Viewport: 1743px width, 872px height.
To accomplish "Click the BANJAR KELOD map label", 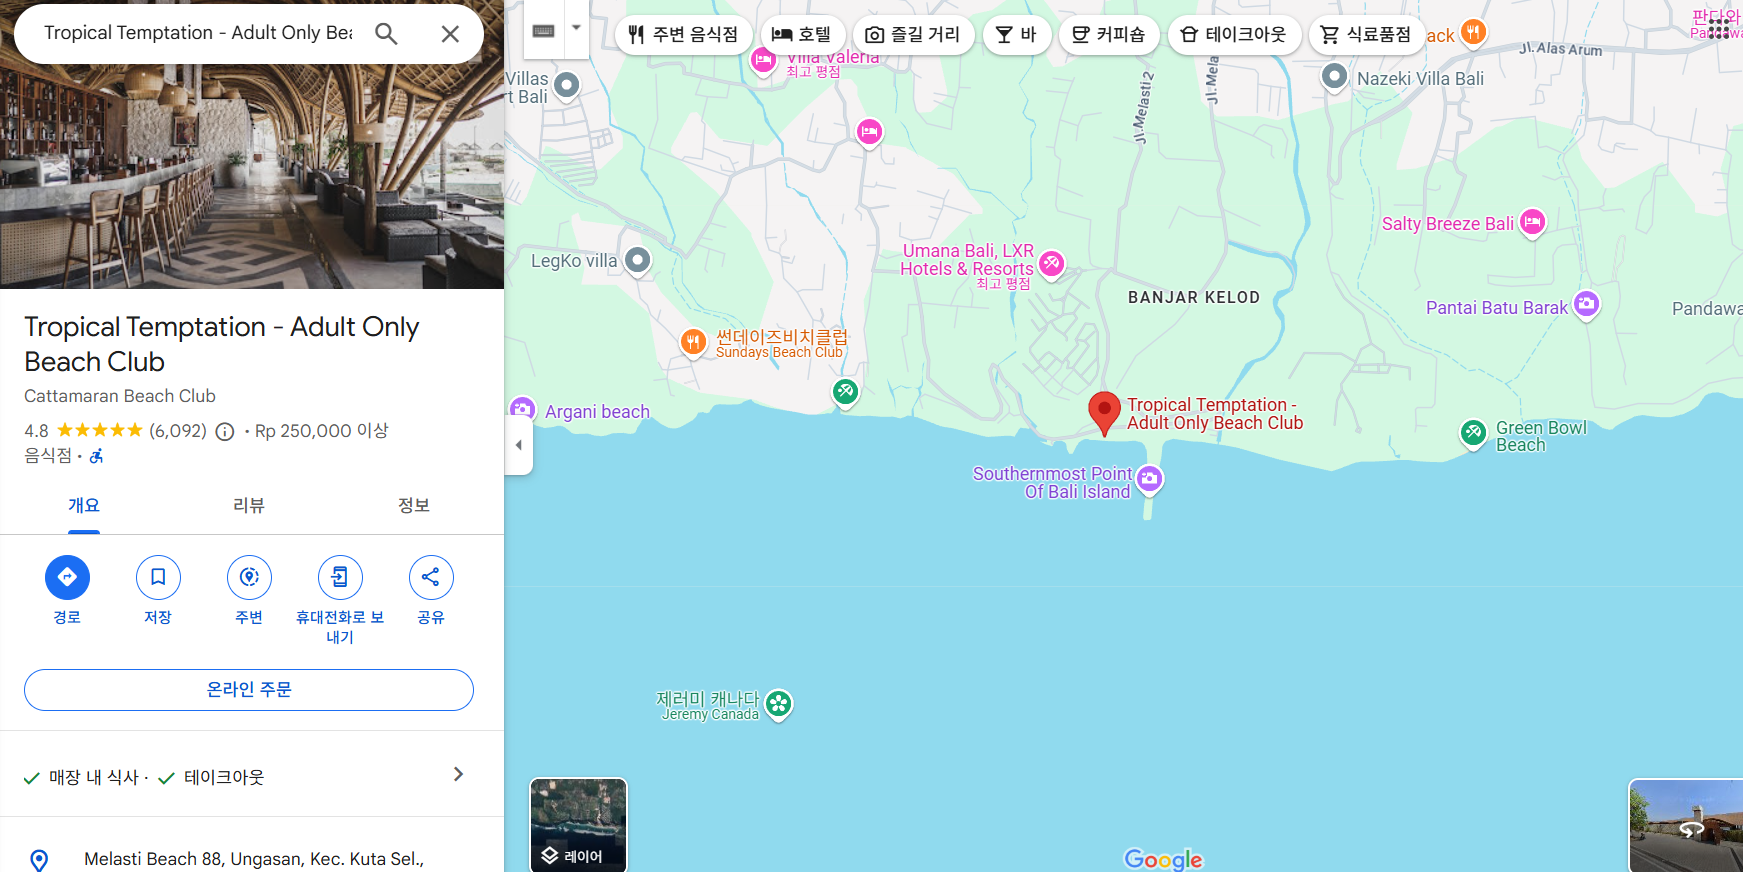I will coord(1194,298).
